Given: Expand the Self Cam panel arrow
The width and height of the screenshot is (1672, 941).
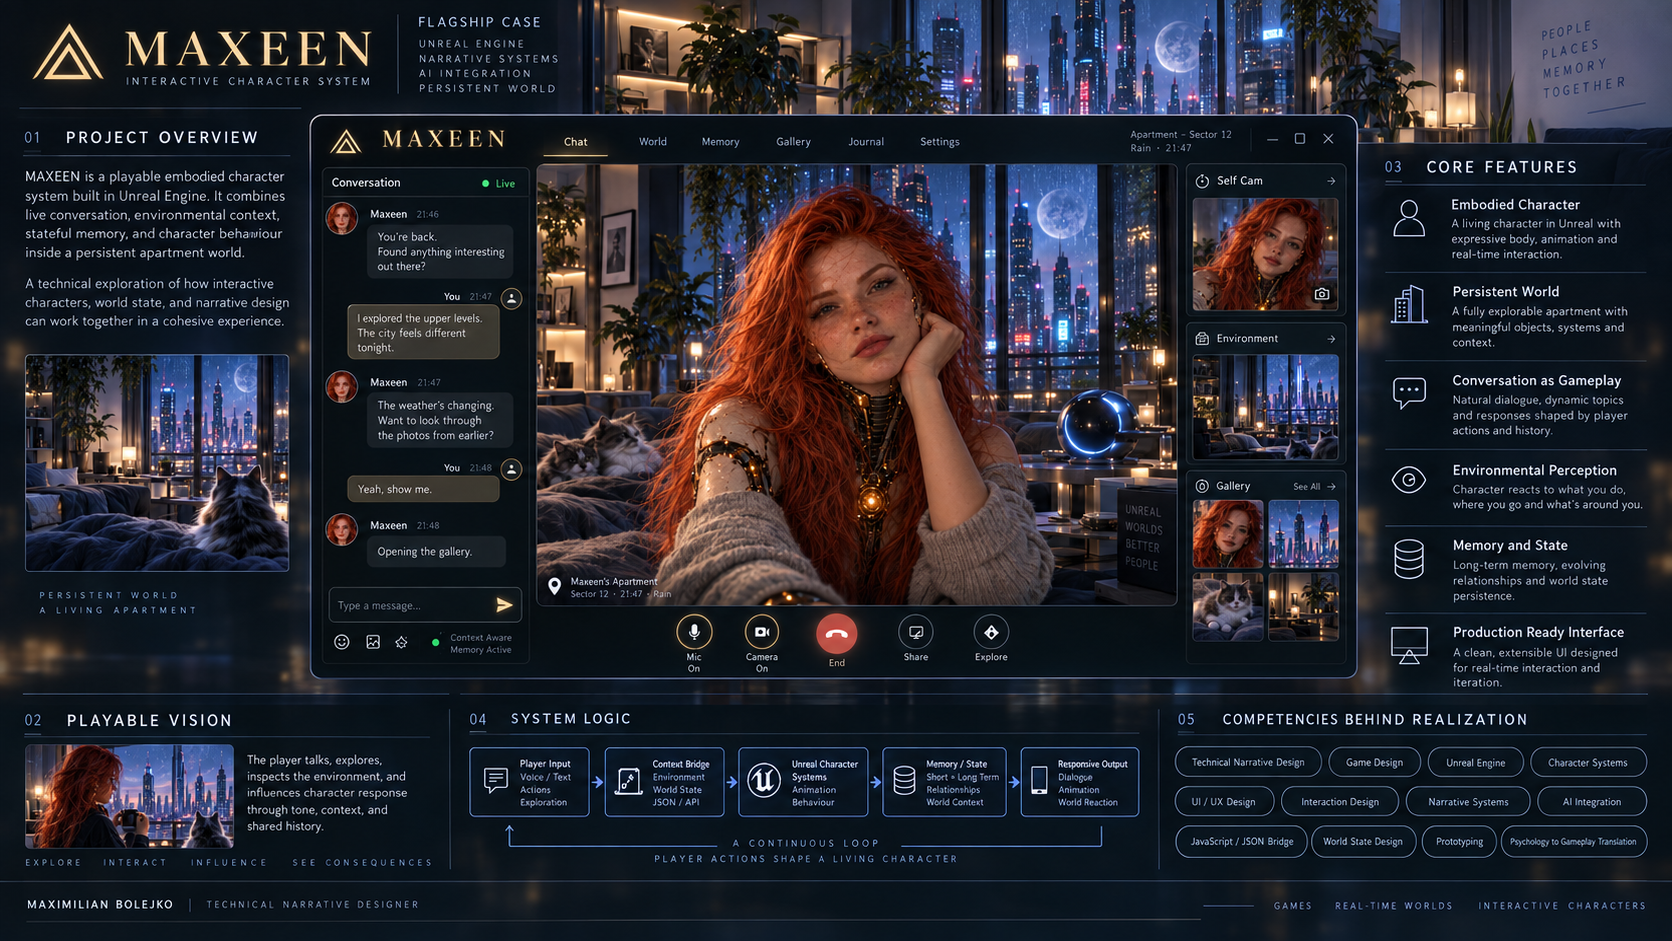Looking at the screenshot, I should pos(1331,181).
